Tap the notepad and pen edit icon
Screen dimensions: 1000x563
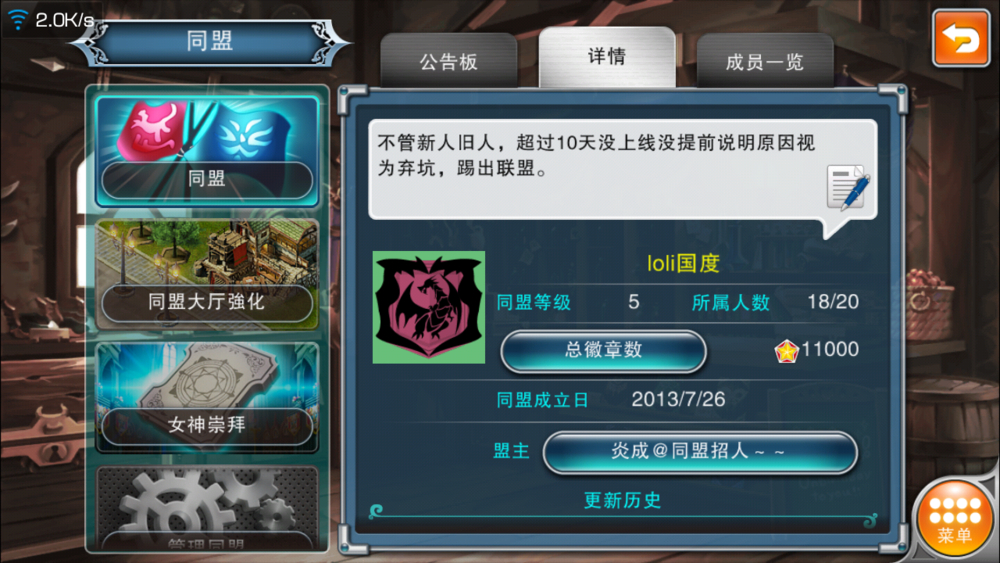[848, 187]
